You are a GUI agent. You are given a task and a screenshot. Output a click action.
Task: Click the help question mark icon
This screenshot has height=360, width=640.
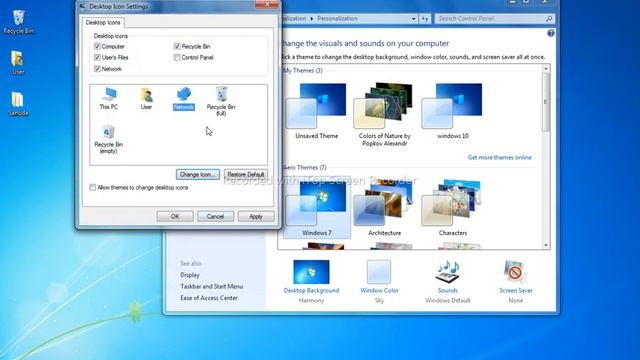point(551,33)
